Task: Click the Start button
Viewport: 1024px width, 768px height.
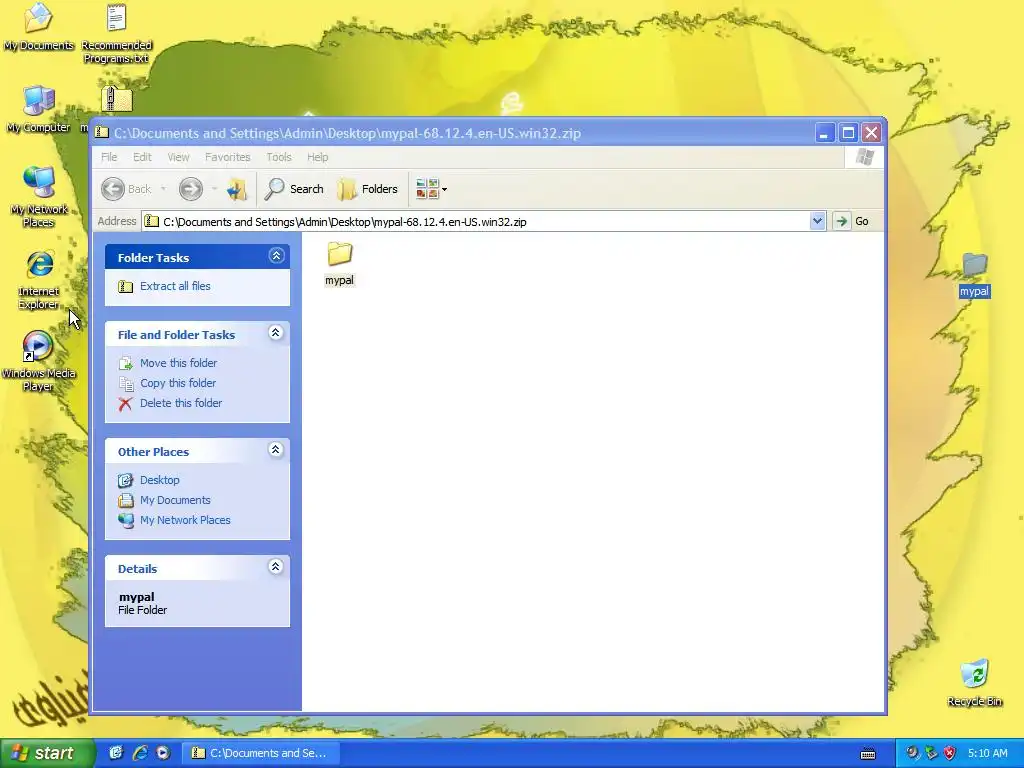Action: click(x=46, y=753)
